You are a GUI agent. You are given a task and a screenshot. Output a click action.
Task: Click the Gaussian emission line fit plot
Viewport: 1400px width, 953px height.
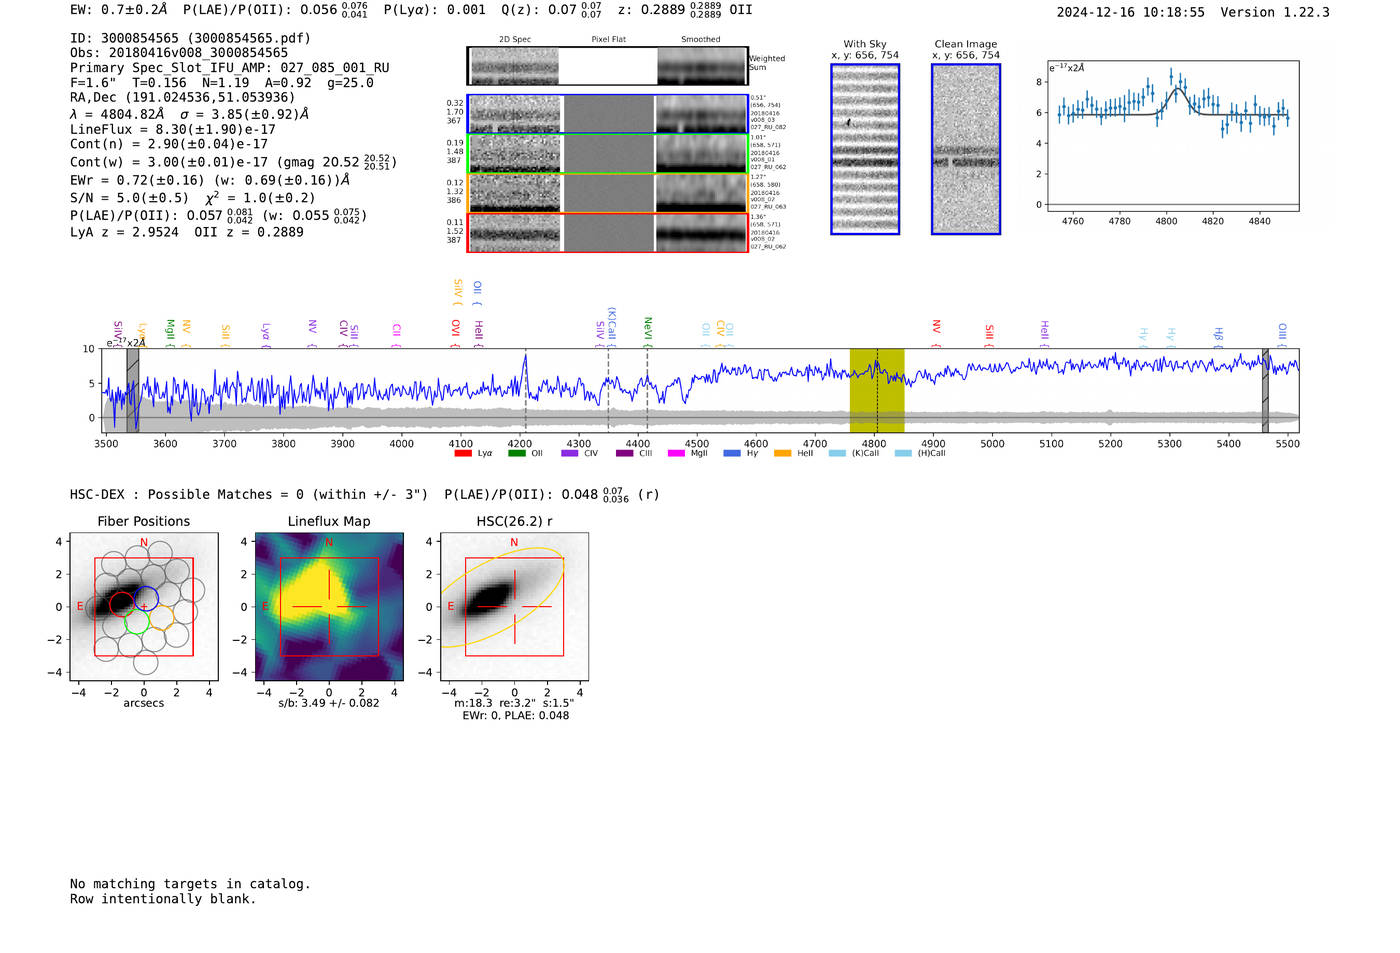(x=1172, y=136)
